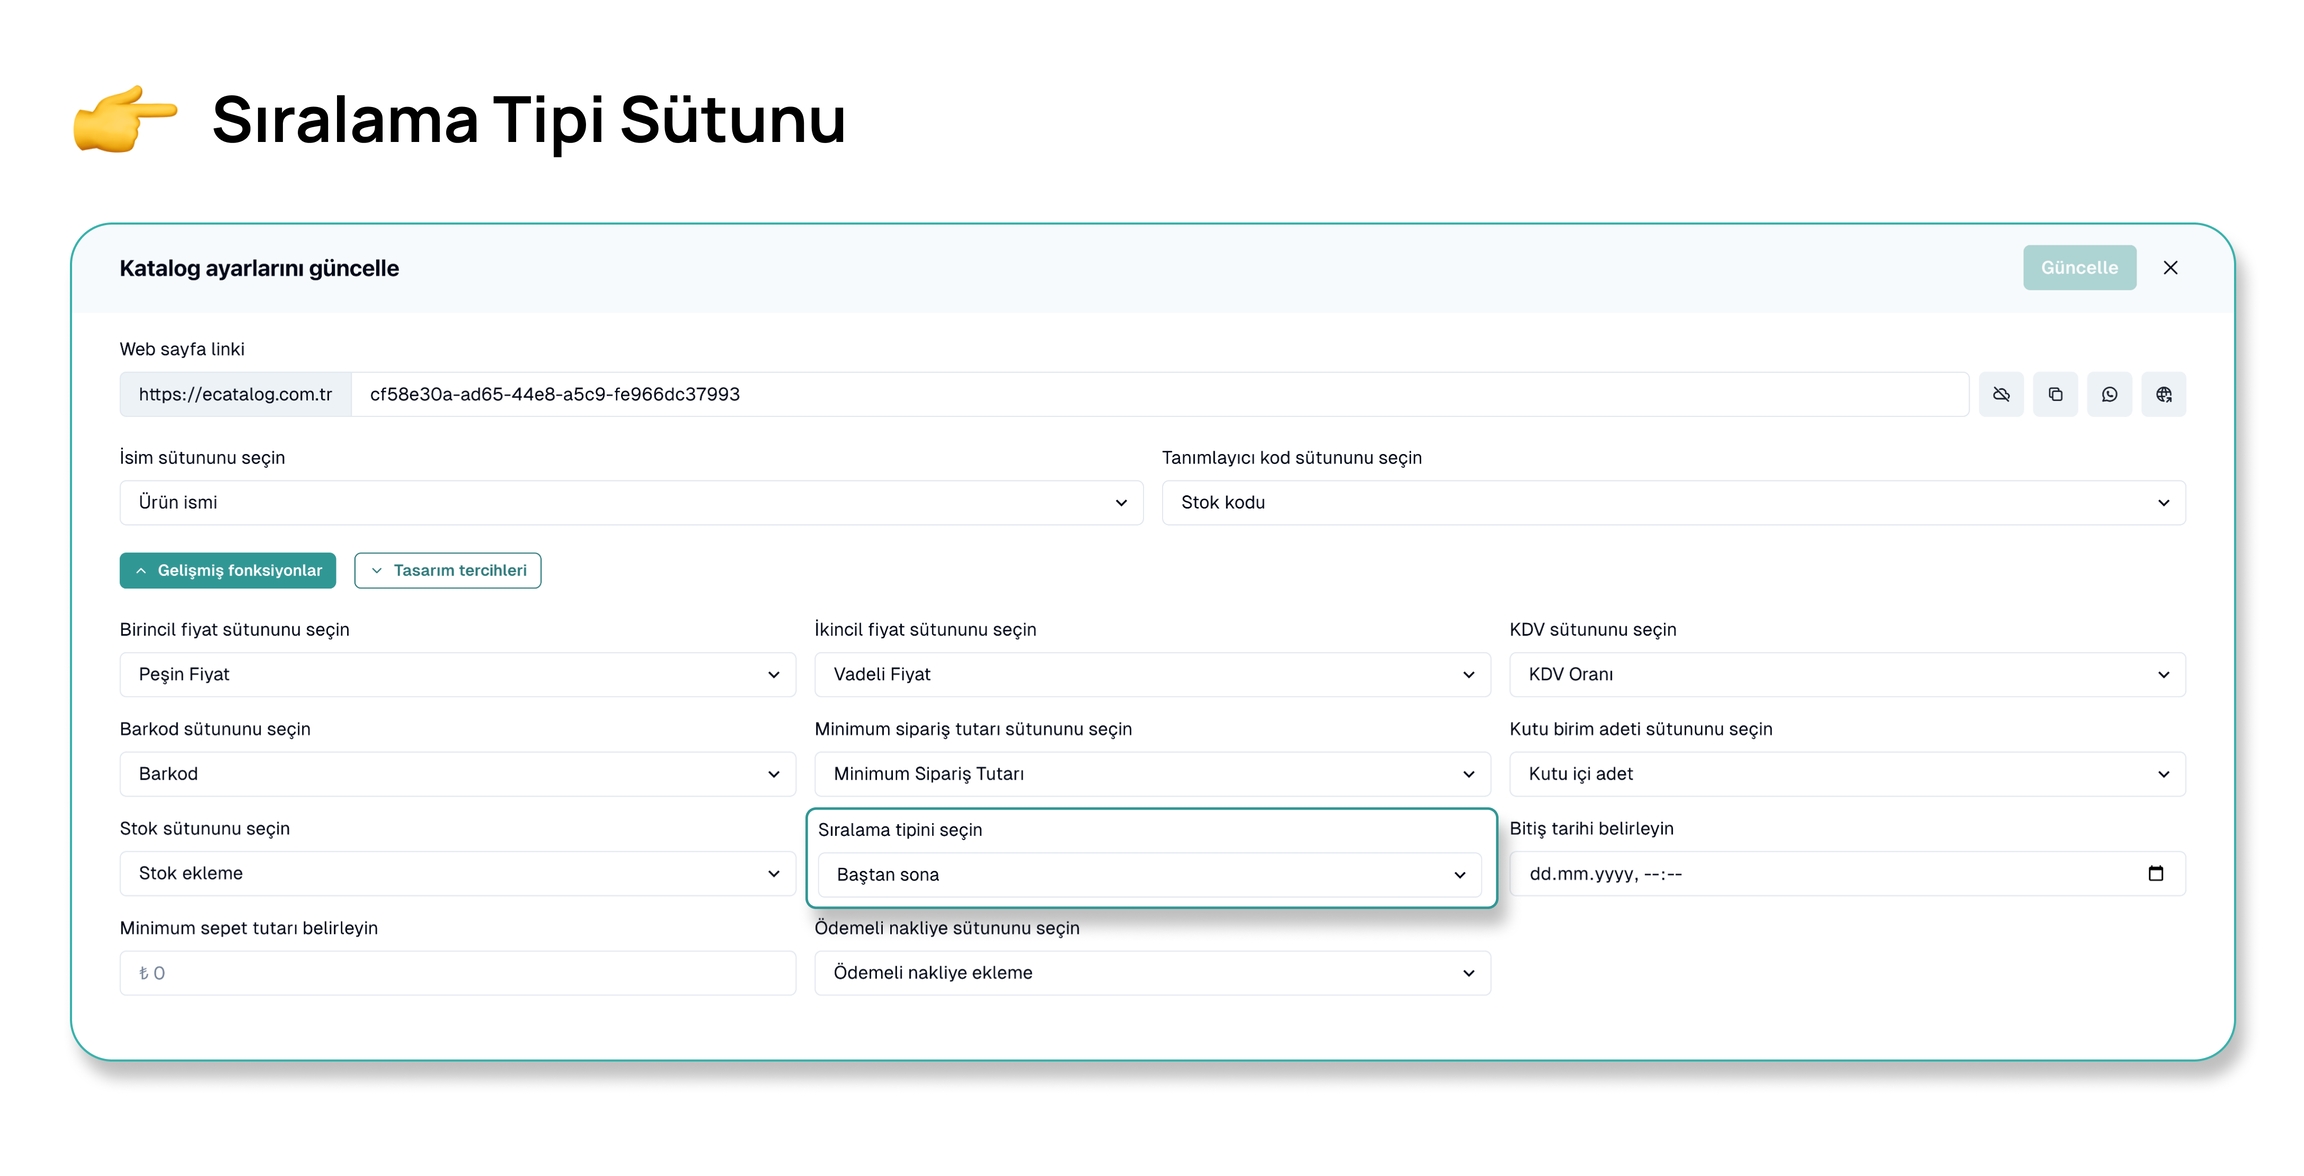
Task: Click the cloud-off unpublish icon
Action: coord(2001,394)
